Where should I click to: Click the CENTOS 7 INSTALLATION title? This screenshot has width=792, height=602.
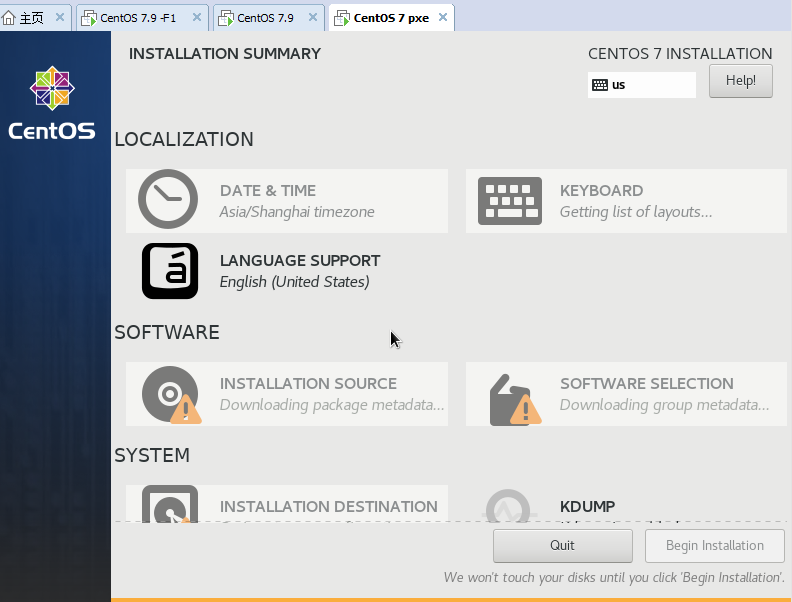680,54
